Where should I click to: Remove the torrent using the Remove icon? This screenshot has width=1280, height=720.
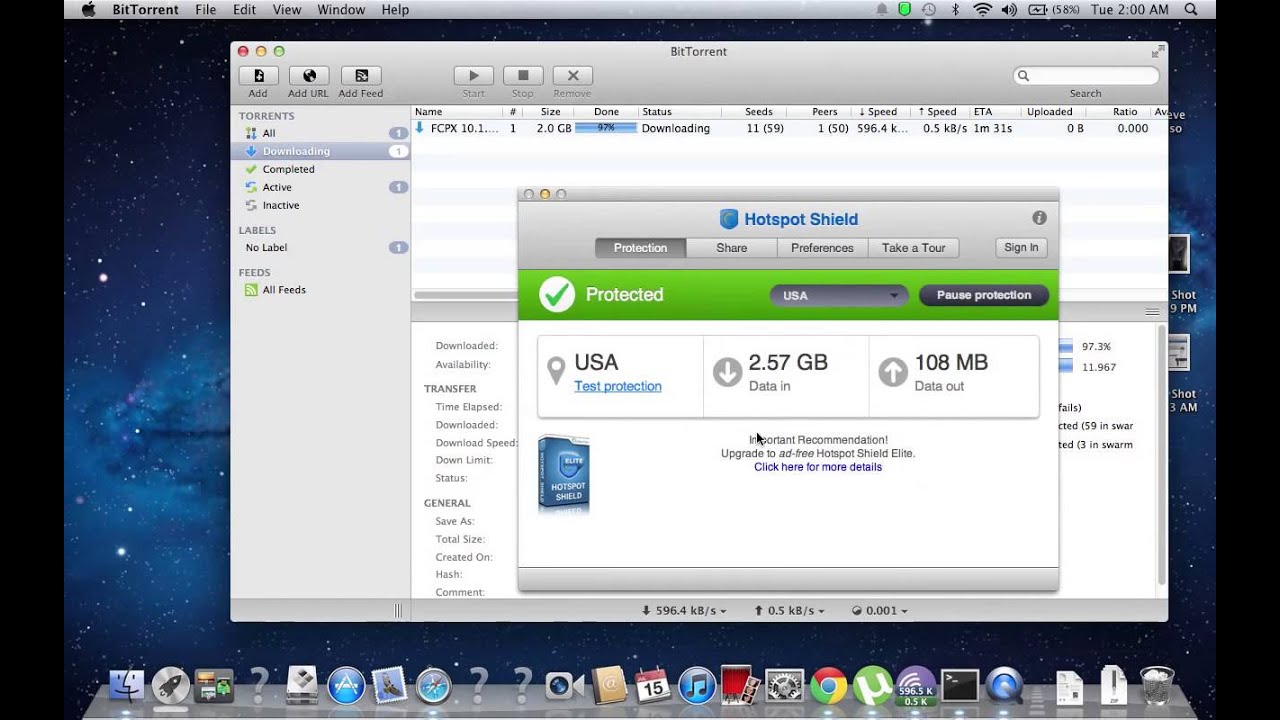coord(573,76)
